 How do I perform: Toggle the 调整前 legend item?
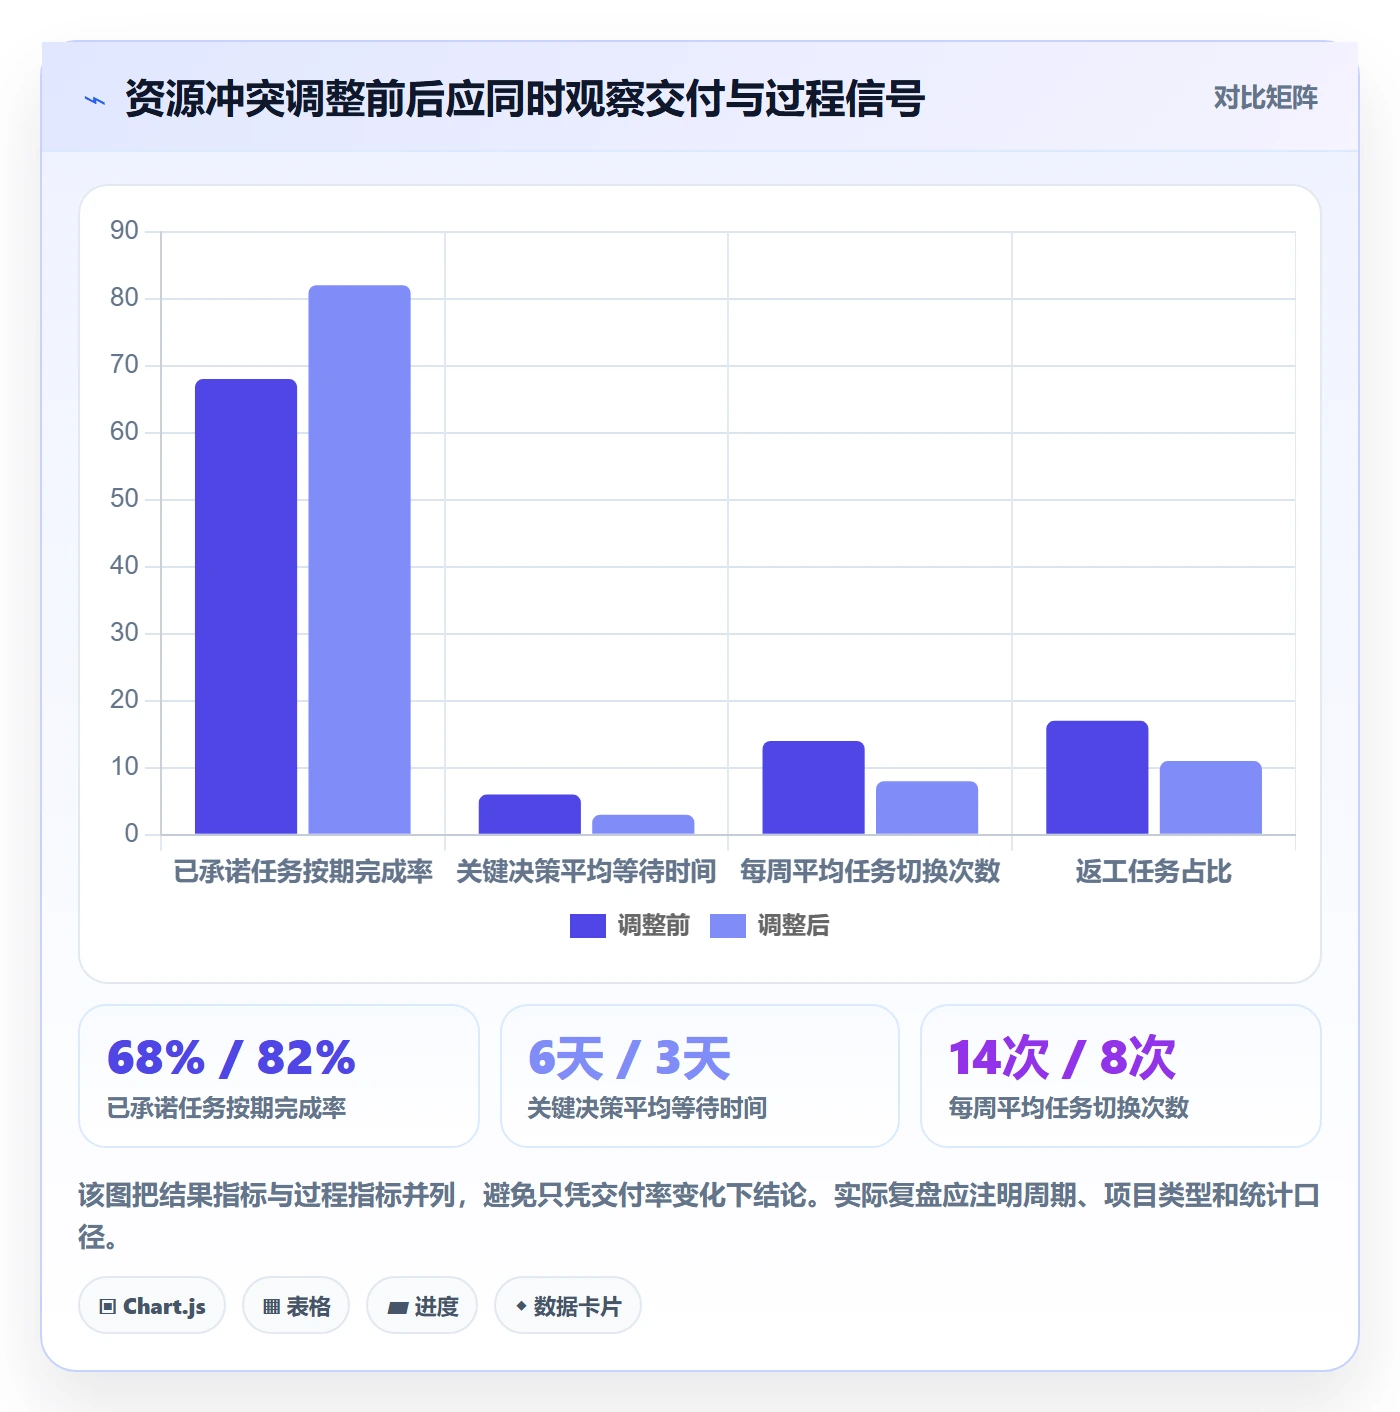[x=630, y=926]
